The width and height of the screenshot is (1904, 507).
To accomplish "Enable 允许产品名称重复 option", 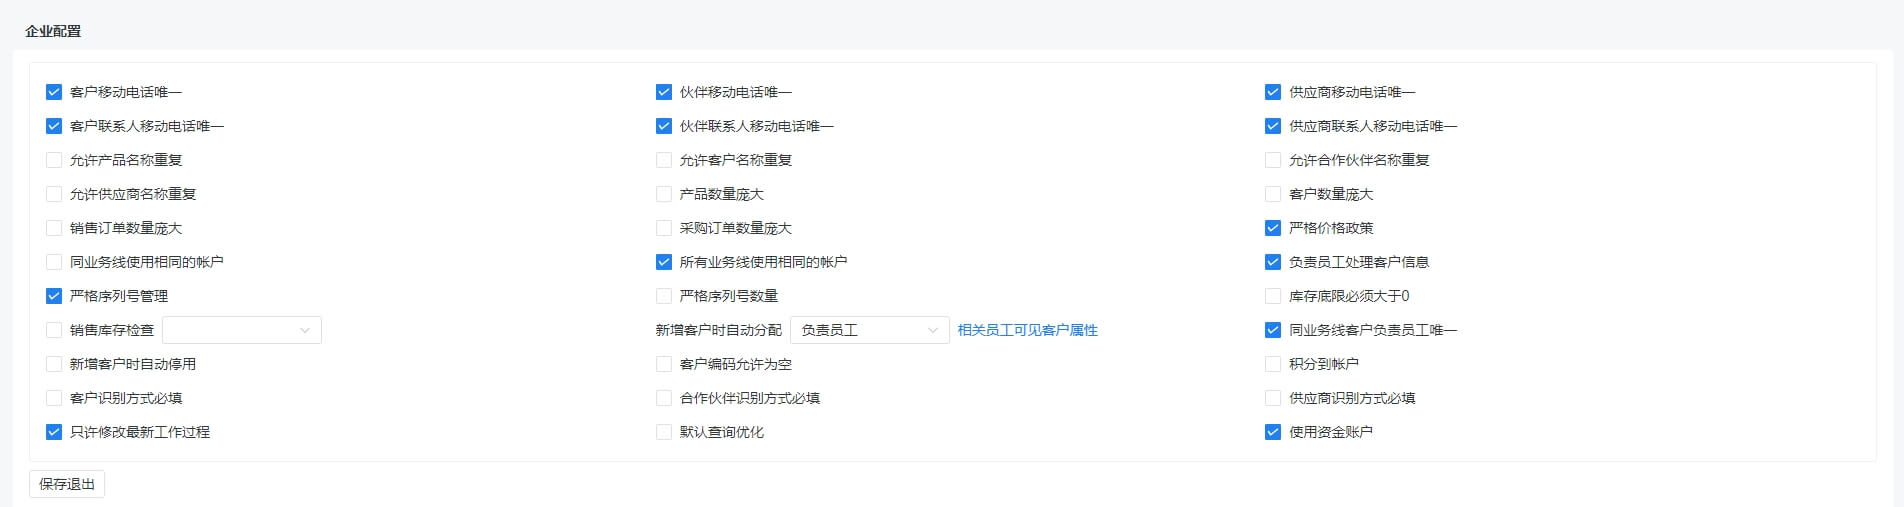I will 54,160.
